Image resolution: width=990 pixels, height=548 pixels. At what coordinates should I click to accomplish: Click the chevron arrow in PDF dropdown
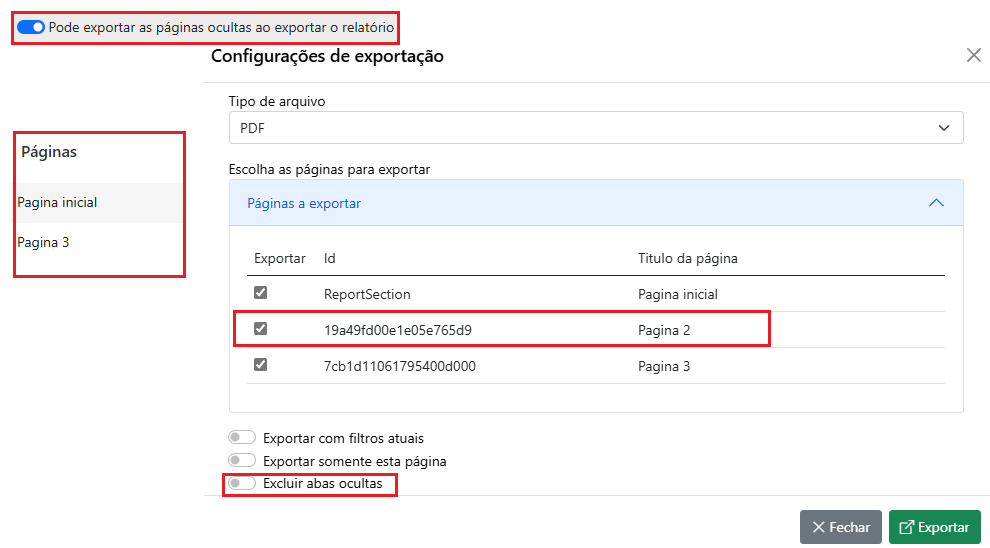(943, 128)
